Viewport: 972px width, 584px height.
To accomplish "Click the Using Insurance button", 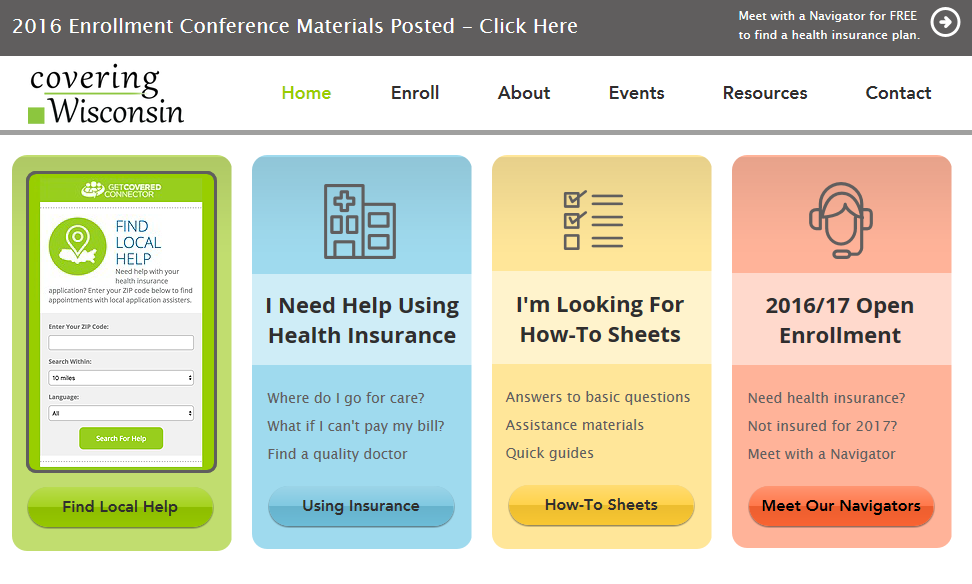I will pos(361,506).
